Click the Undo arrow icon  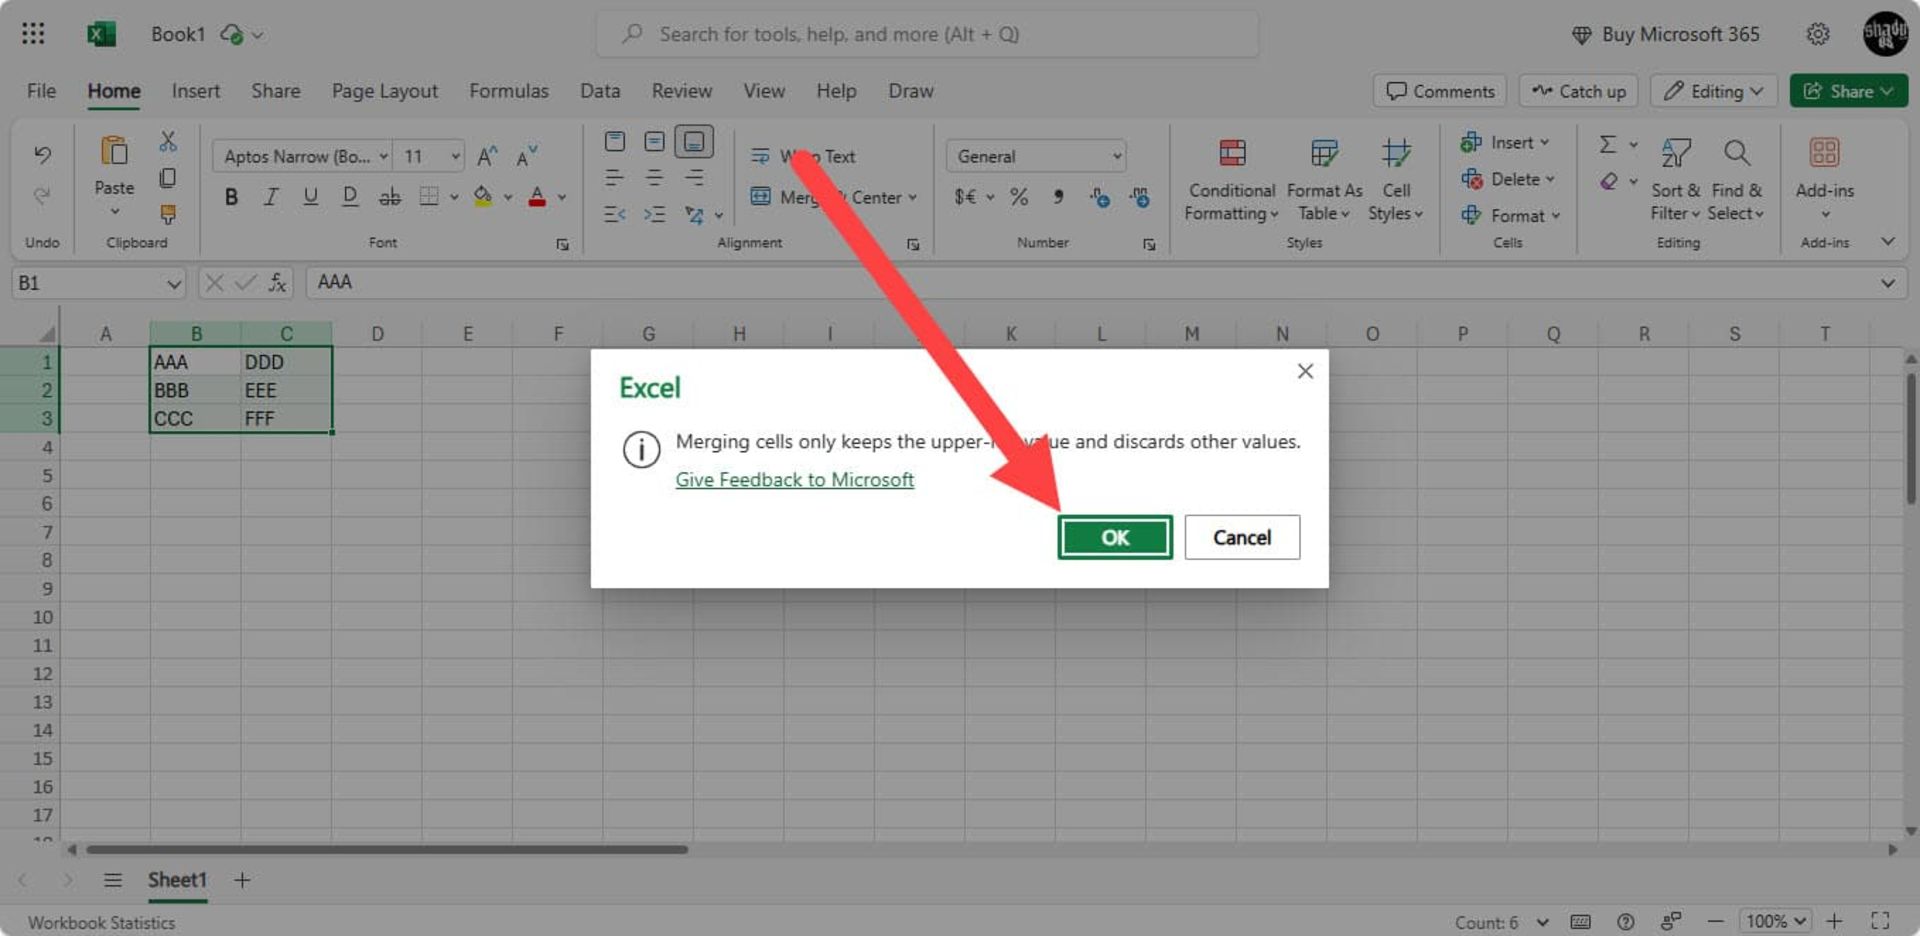click(42, 154)
